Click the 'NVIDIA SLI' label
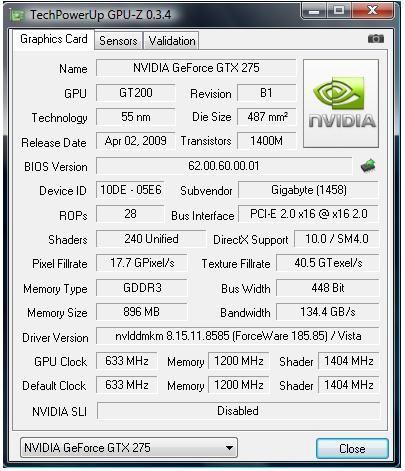Image resolution: width=405 pixels, height=471 pixels. pyautogui.click(x=59, y=412)
